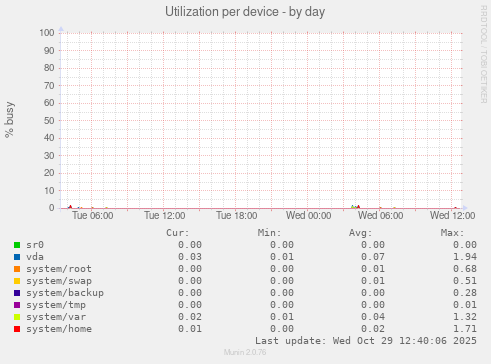Click system/var max value 1.32
This screenshot has width=491, height=364.
[x=465, y=317]
